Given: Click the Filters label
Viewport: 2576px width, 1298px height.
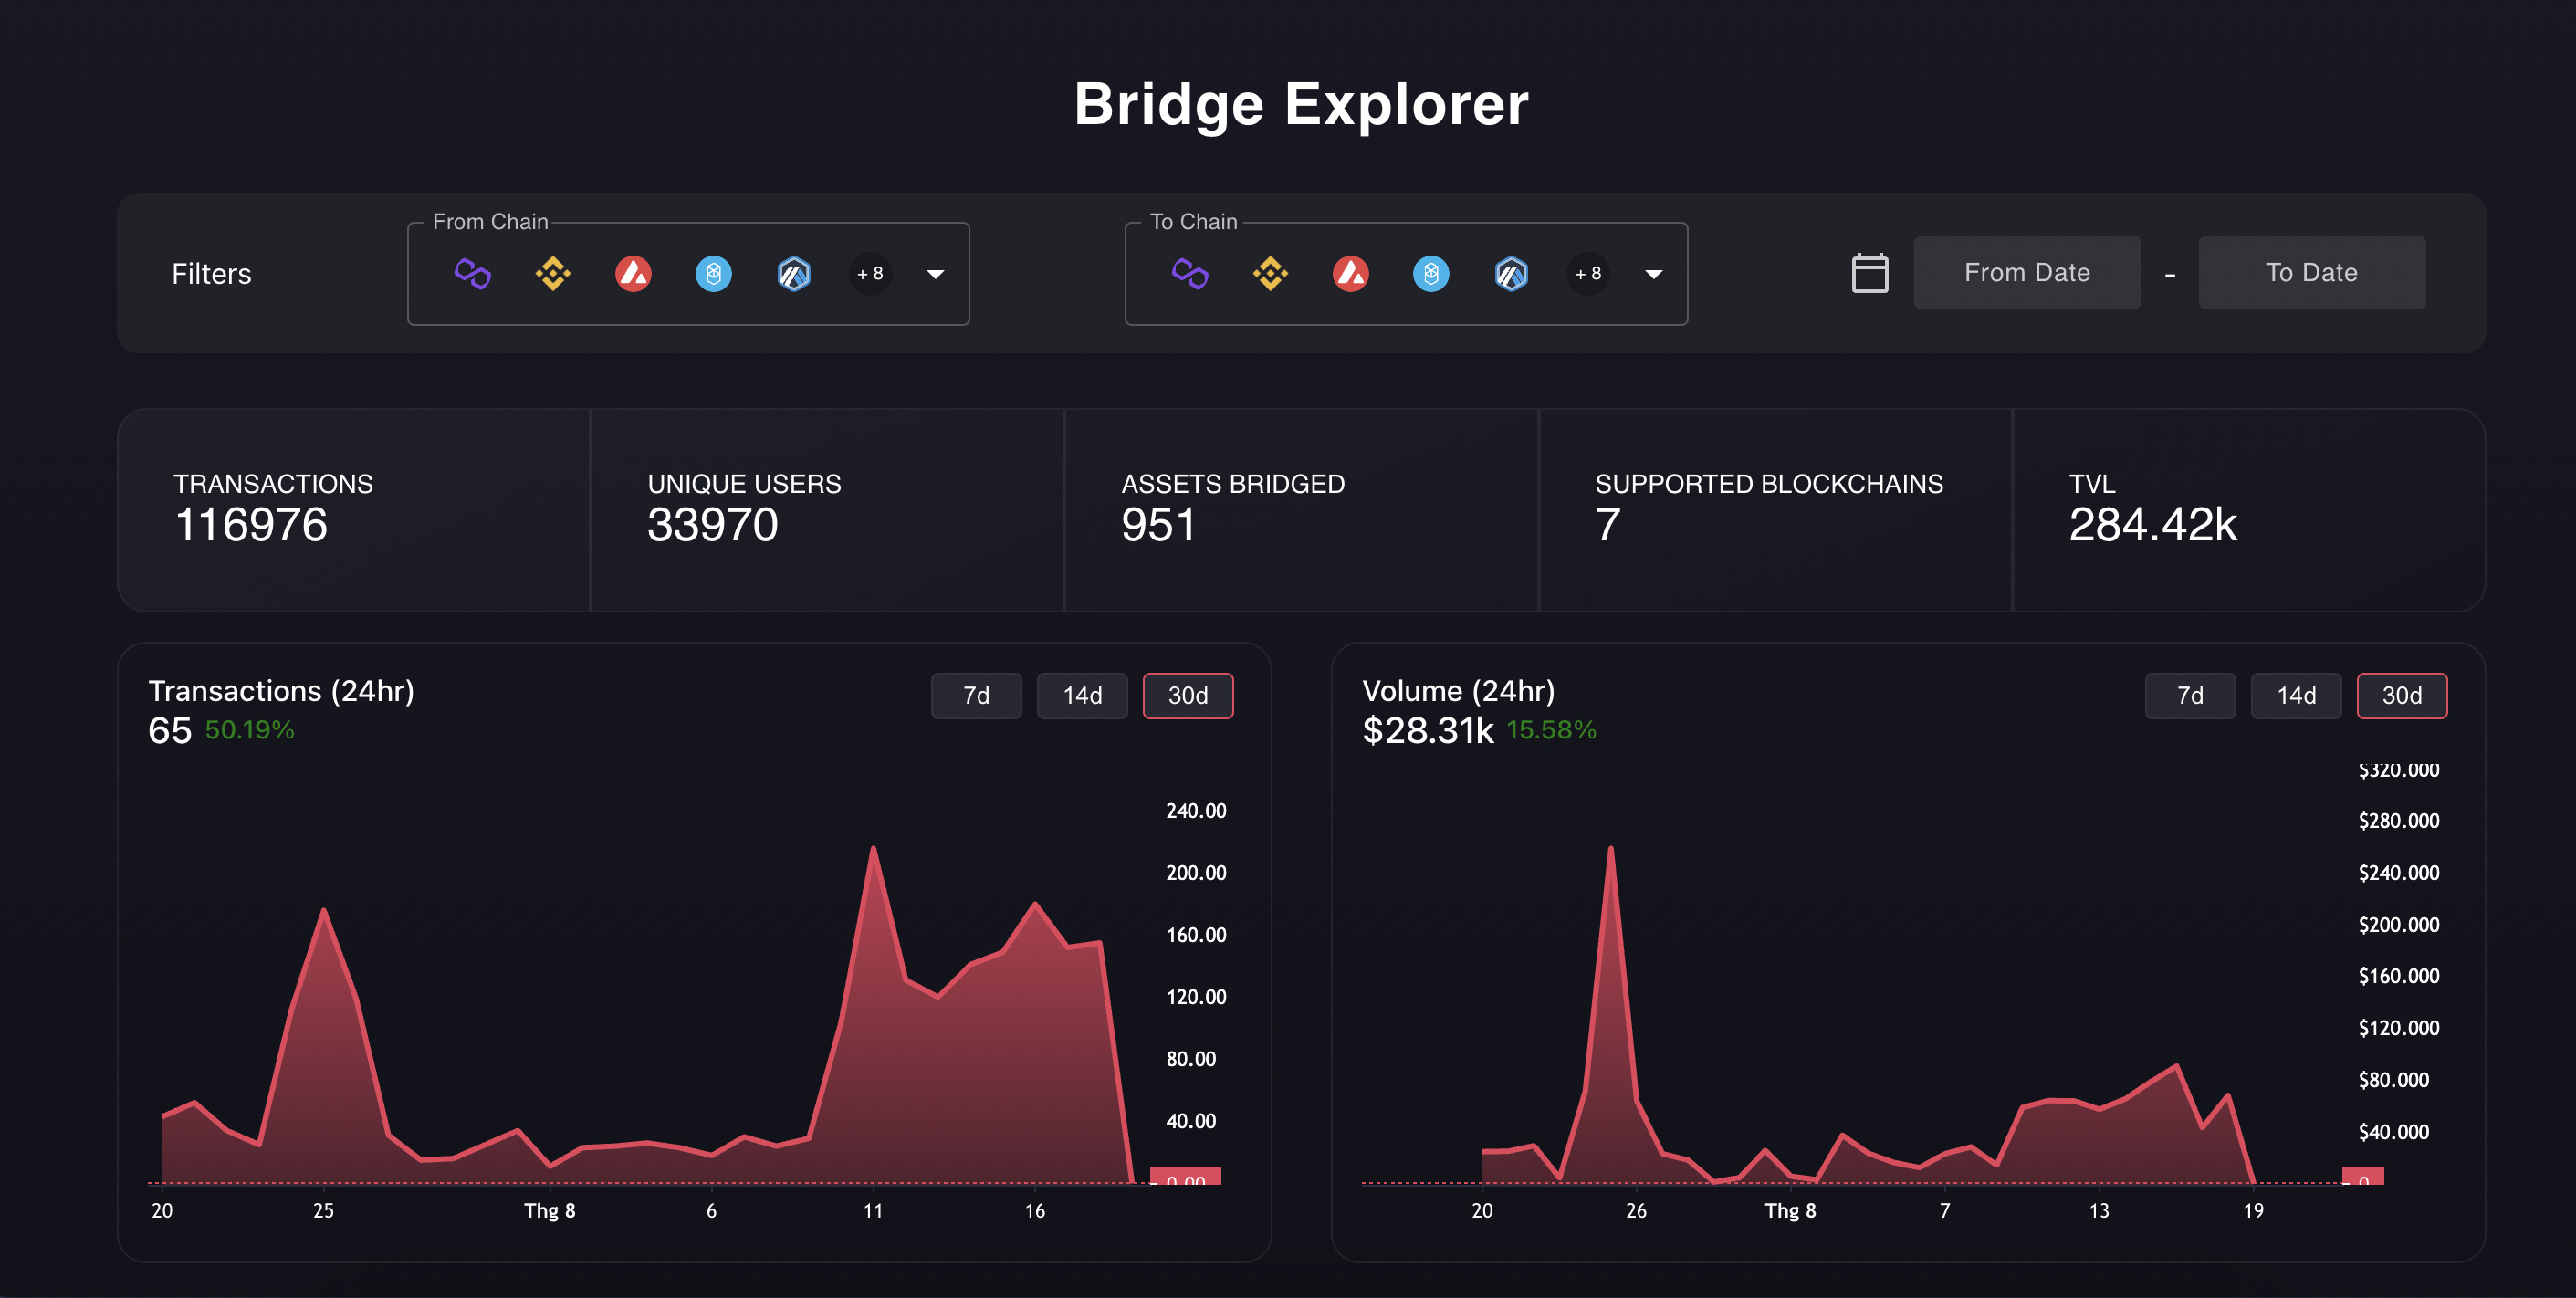Looking at the screenshot, I should coord(211,273).
